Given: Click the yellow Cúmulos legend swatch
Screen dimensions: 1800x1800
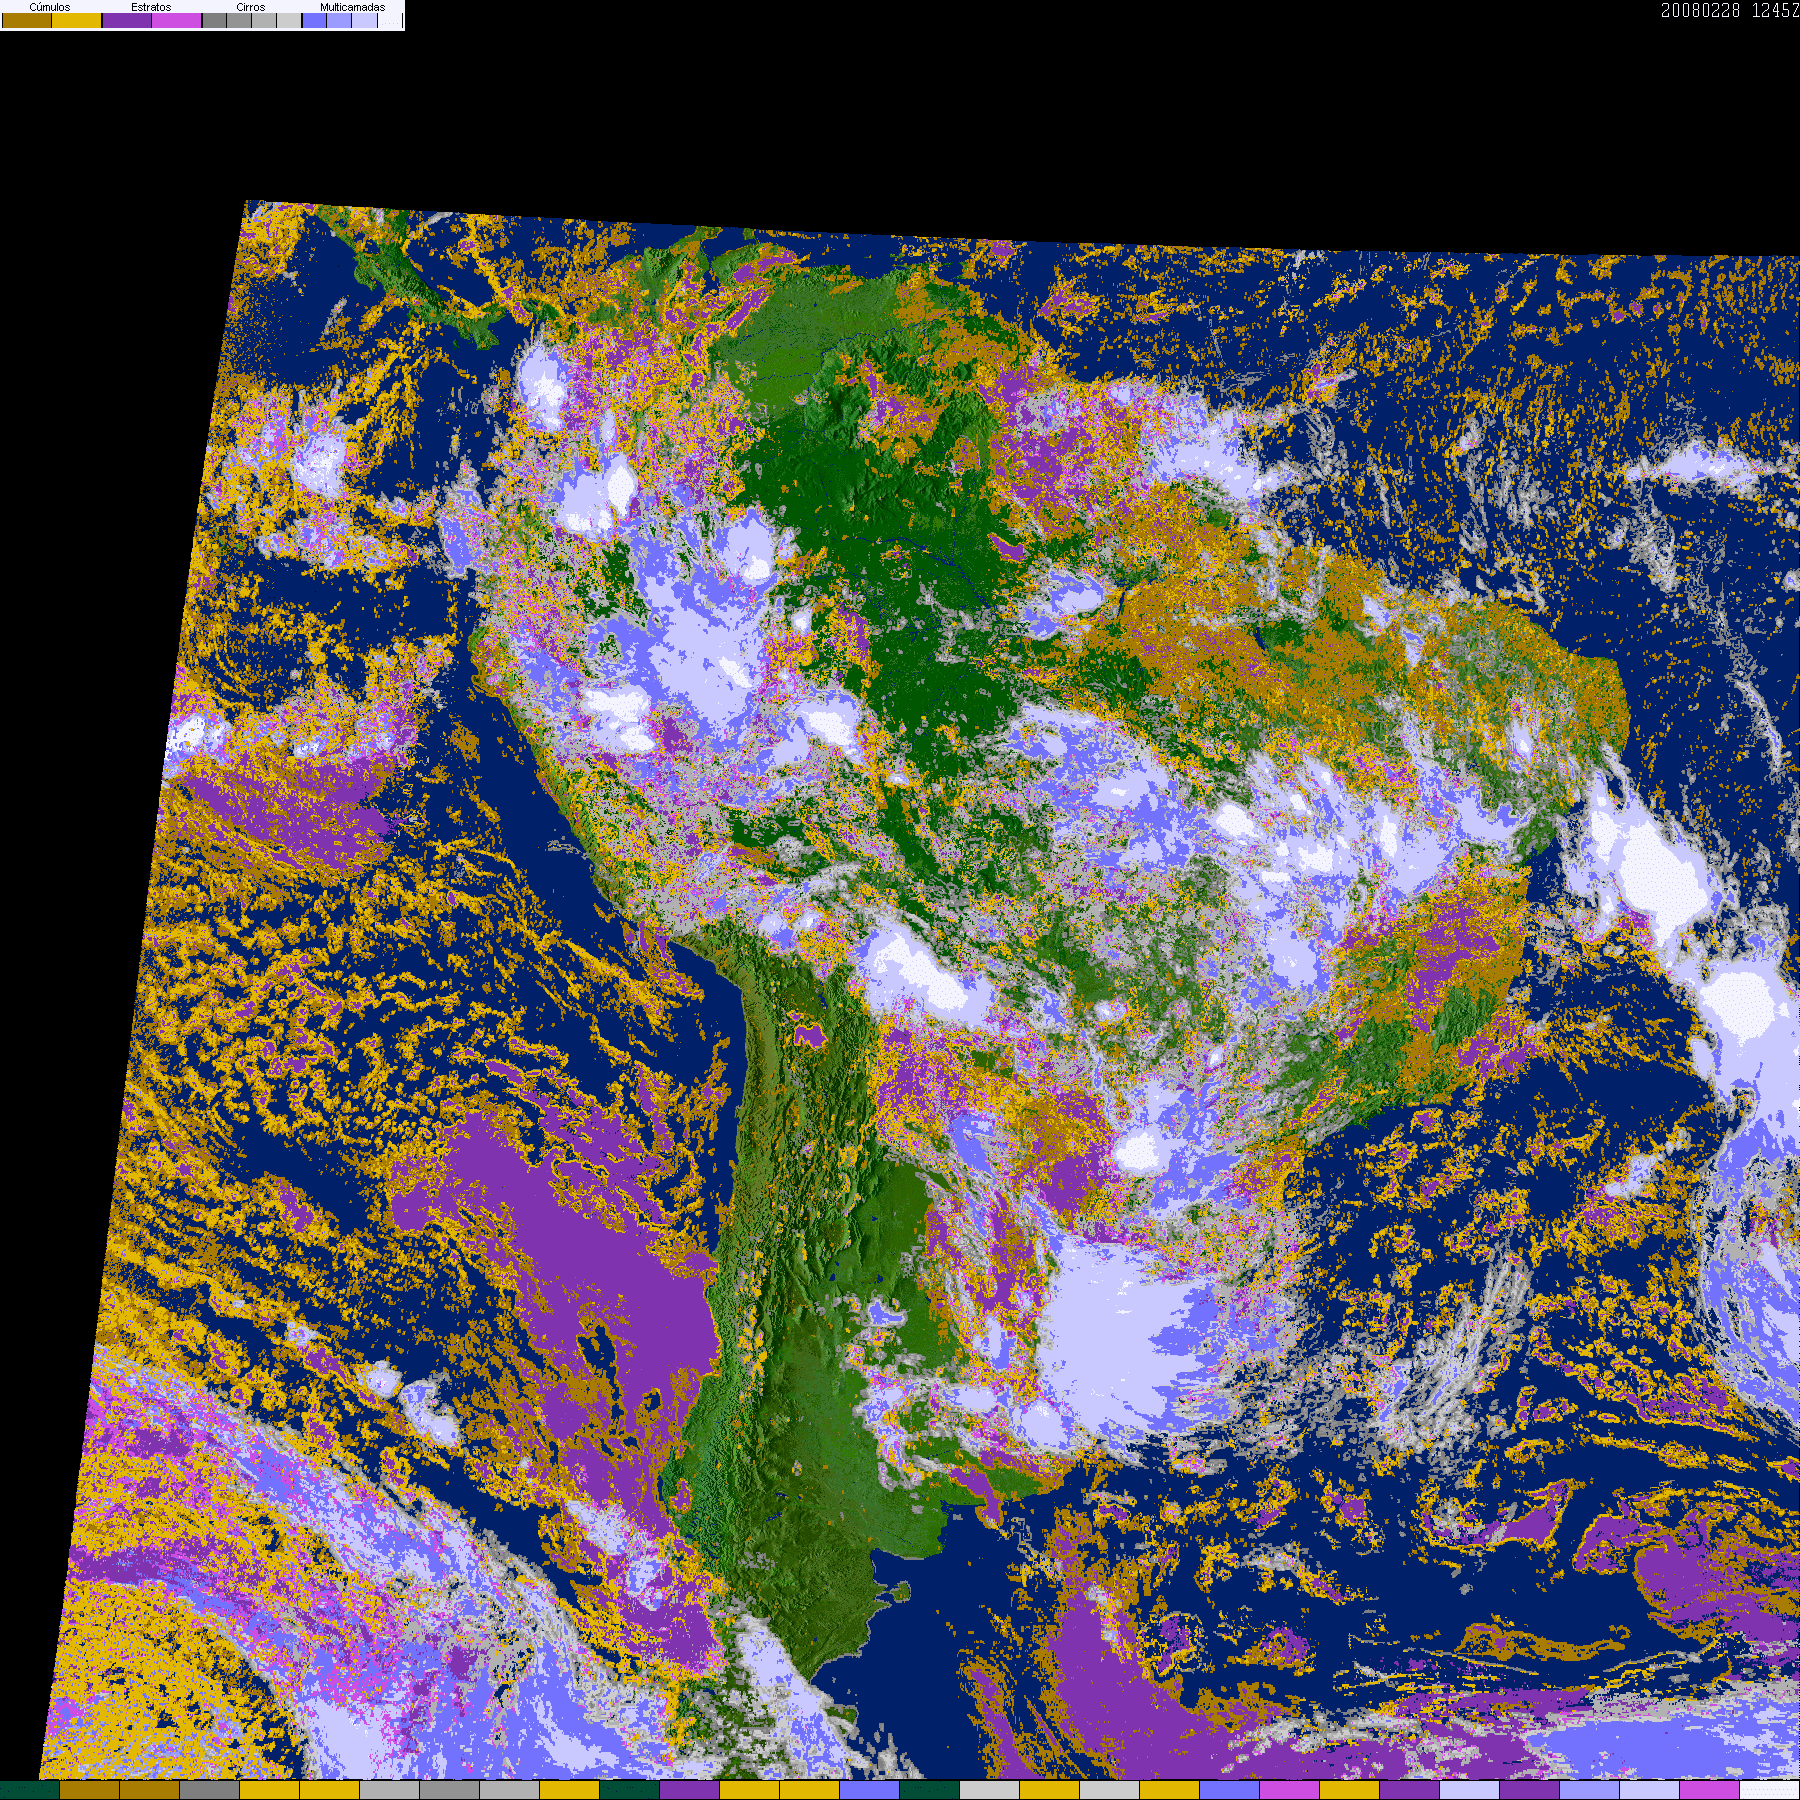Looking at the screenshot, I should (x=76, y=20).
